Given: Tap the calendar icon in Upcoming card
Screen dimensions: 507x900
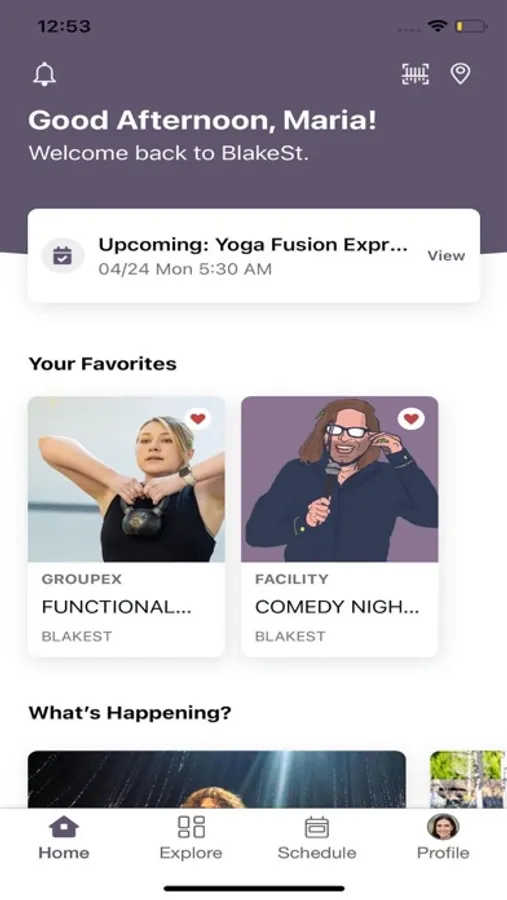Looking at the screenshot, I should (x=63, y=255).
